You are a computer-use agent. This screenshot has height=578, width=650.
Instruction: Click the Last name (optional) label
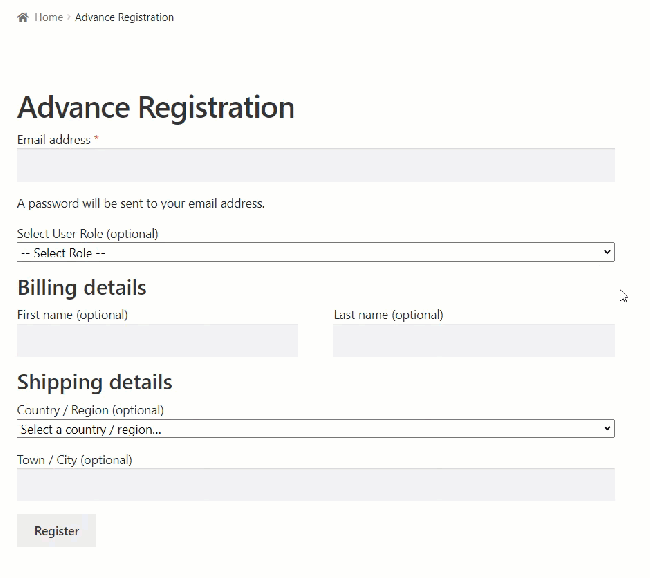click(x=388, y=315)
